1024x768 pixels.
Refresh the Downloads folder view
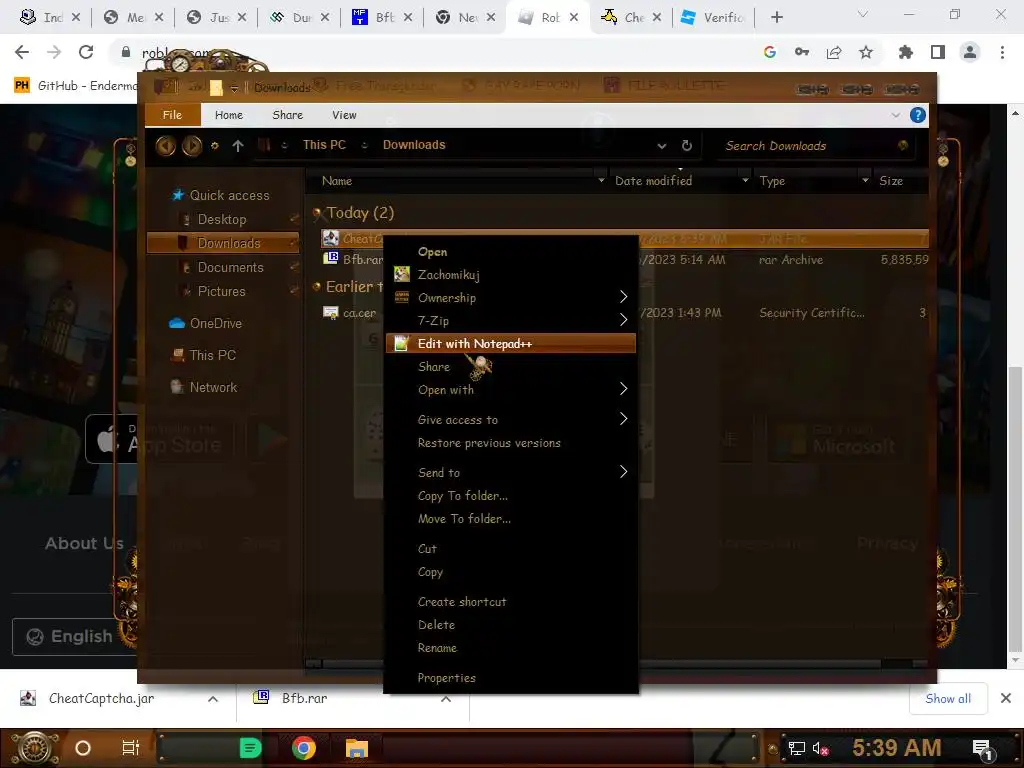[686, 146]
